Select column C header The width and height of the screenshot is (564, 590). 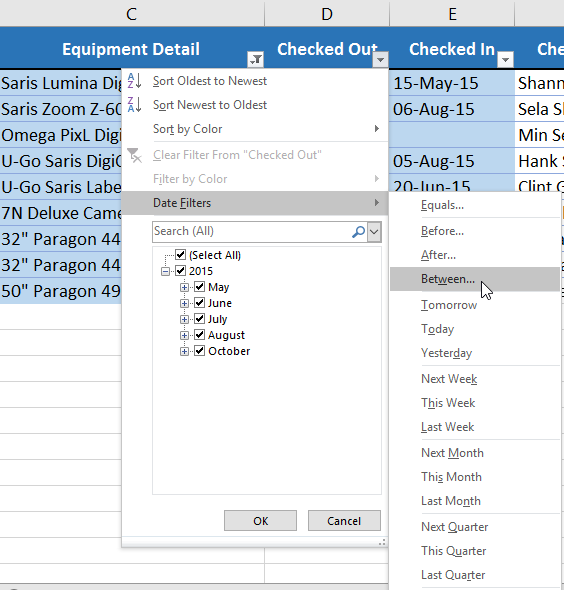click(x=132, y=14)
